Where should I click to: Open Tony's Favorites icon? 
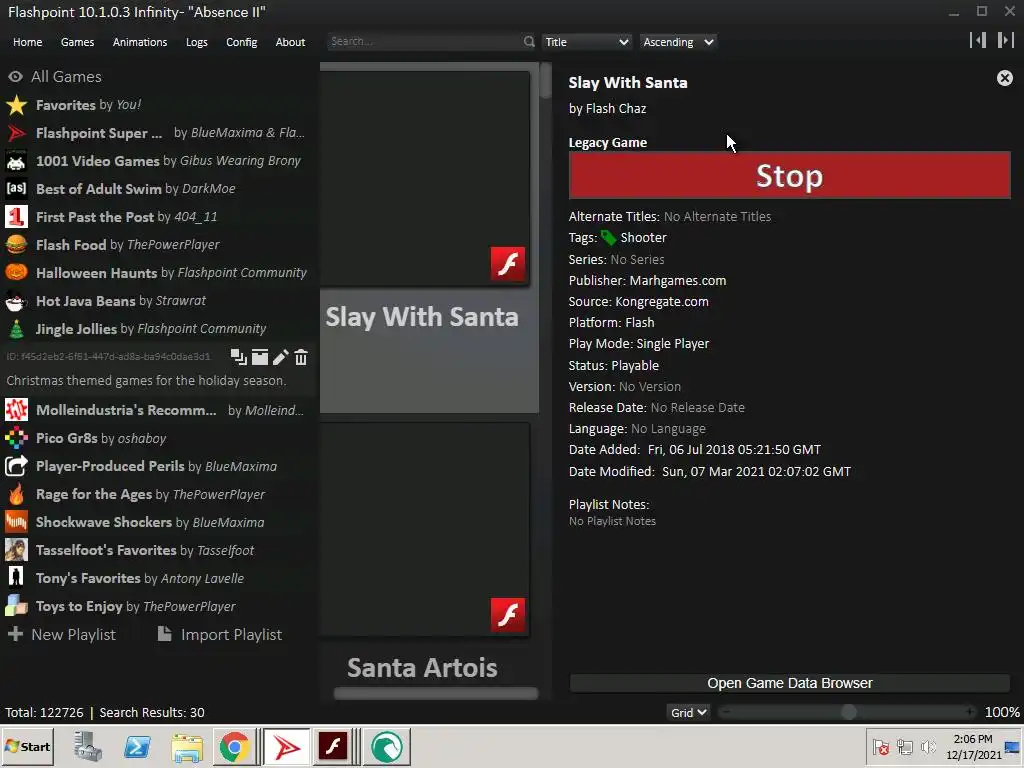16,578
